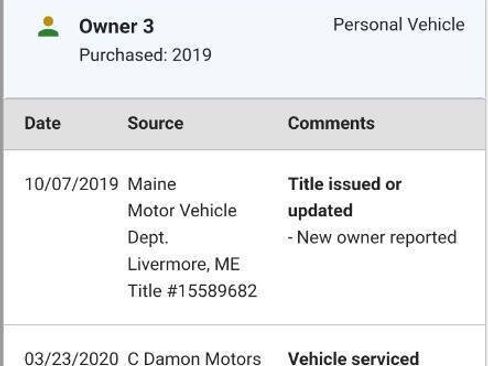The height and width of the screenshot is (366, 488).
Task: Click the Owner 3 person icon
Action: [48, 27]
